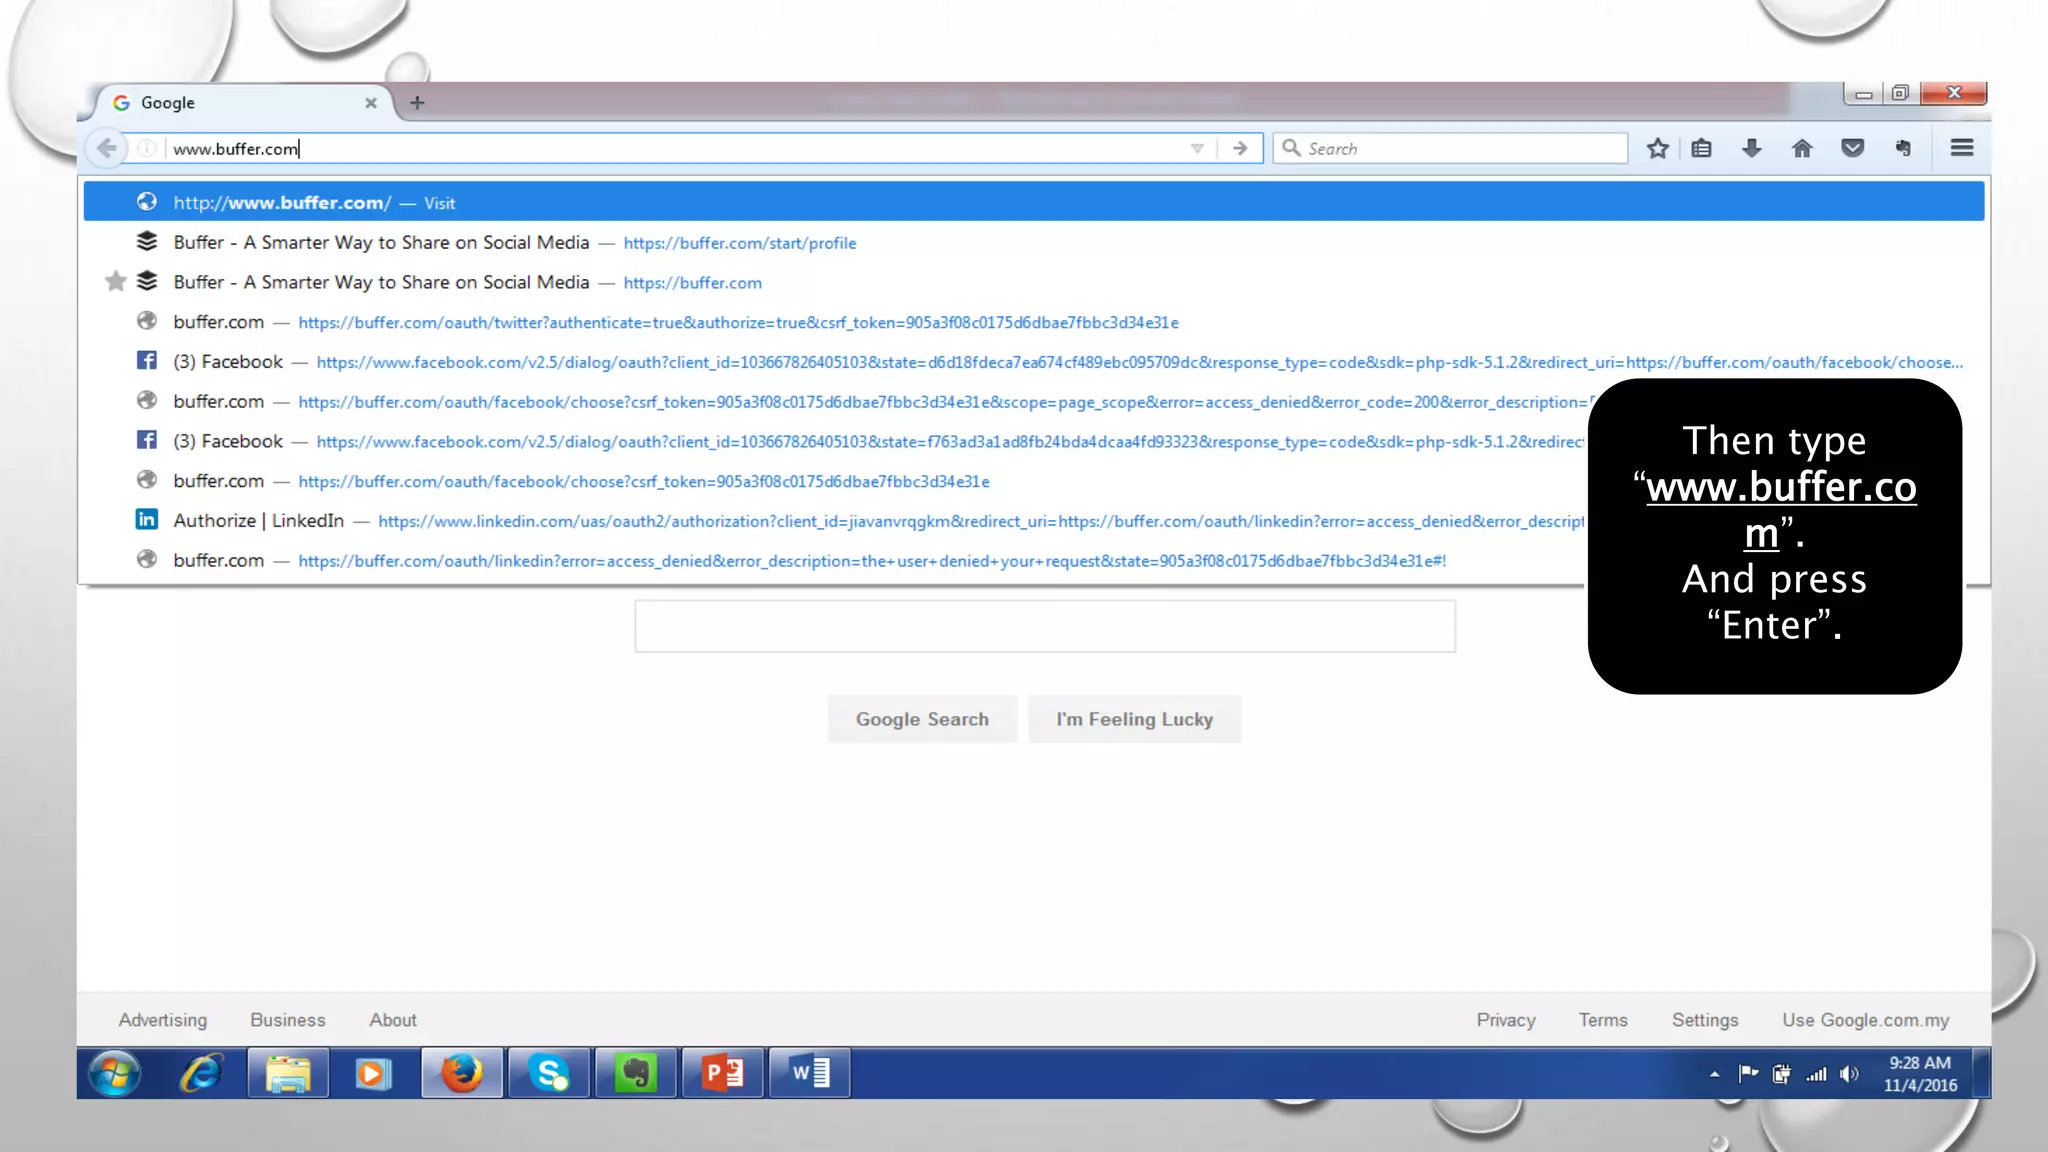This screenshot has height=1152, width=2048.
Task: Open the Windows Start button
Action: [x=114, y=1074]
